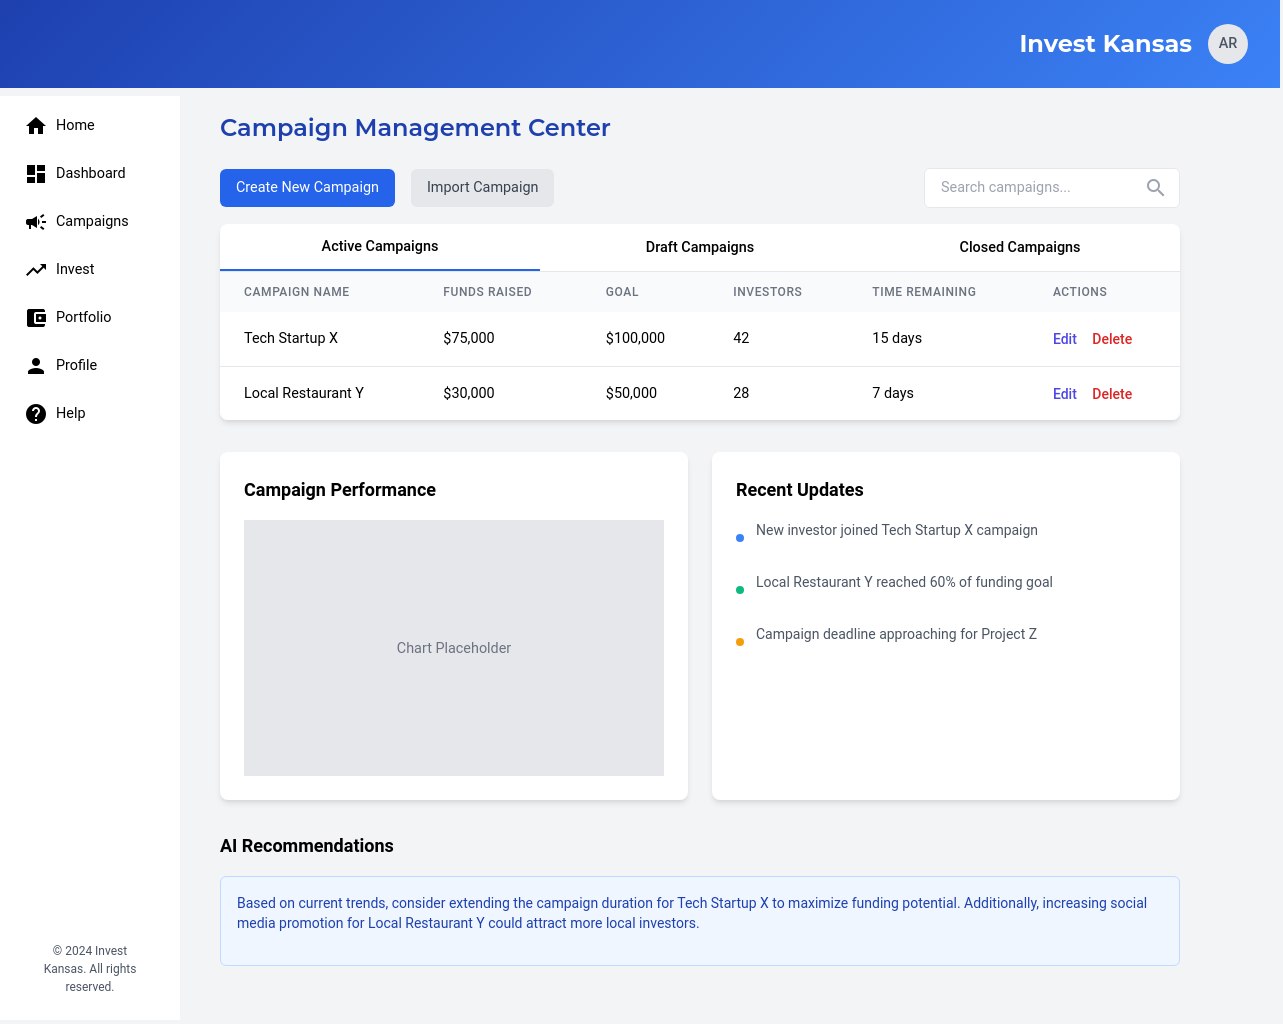Select the Campaigns megaphone icon

tap(36, 222)
